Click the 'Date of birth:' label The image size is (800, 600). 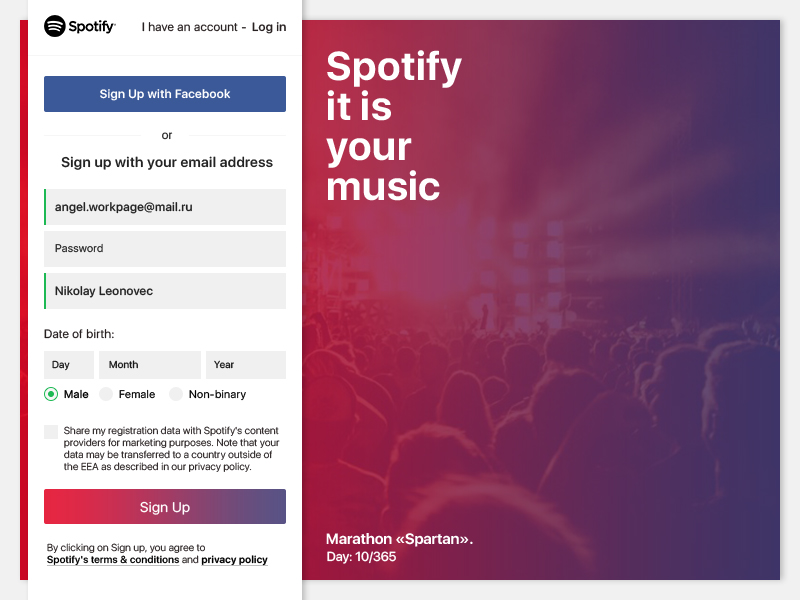pos(79,334)
